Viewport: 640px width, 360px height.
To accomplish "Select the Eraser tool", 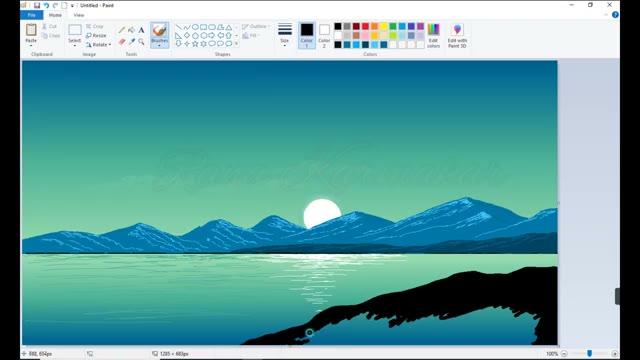I will pyautogui.click(x=122, y=41).
